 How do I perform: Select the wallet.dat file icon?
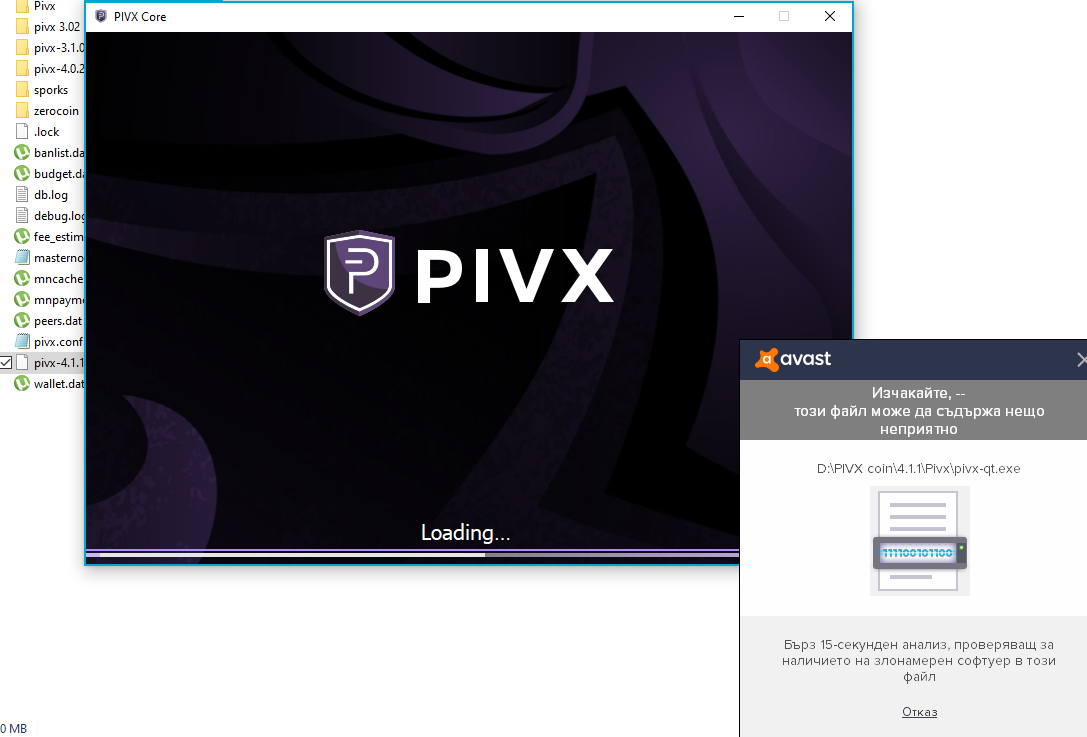point(22,383)
